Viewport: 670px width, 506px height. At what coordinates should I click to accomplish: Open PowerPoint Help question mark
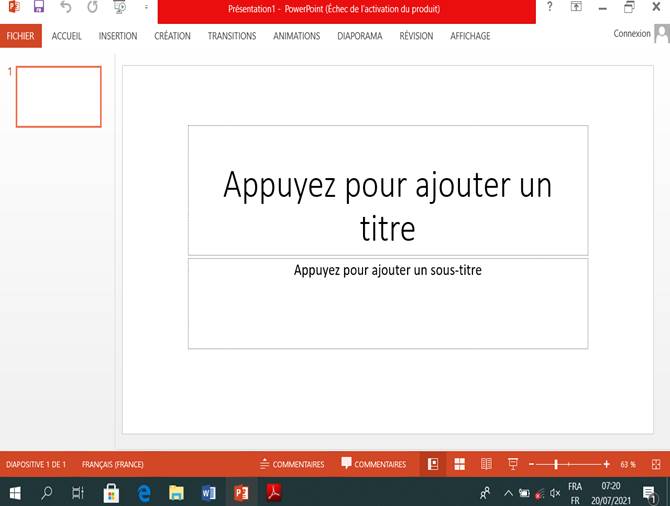tap(549, 7)
